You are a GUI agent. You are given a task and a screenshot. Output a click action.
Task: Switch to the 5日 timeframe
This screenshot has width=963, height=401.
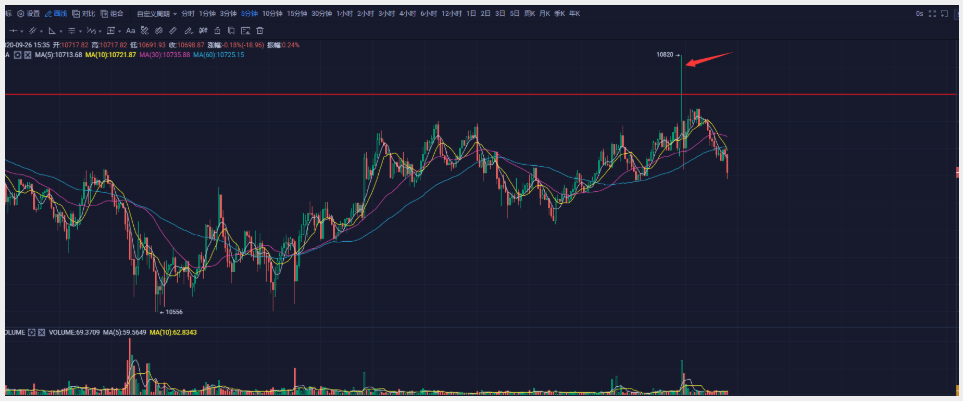pyautogui.click(x=515, y=14)
